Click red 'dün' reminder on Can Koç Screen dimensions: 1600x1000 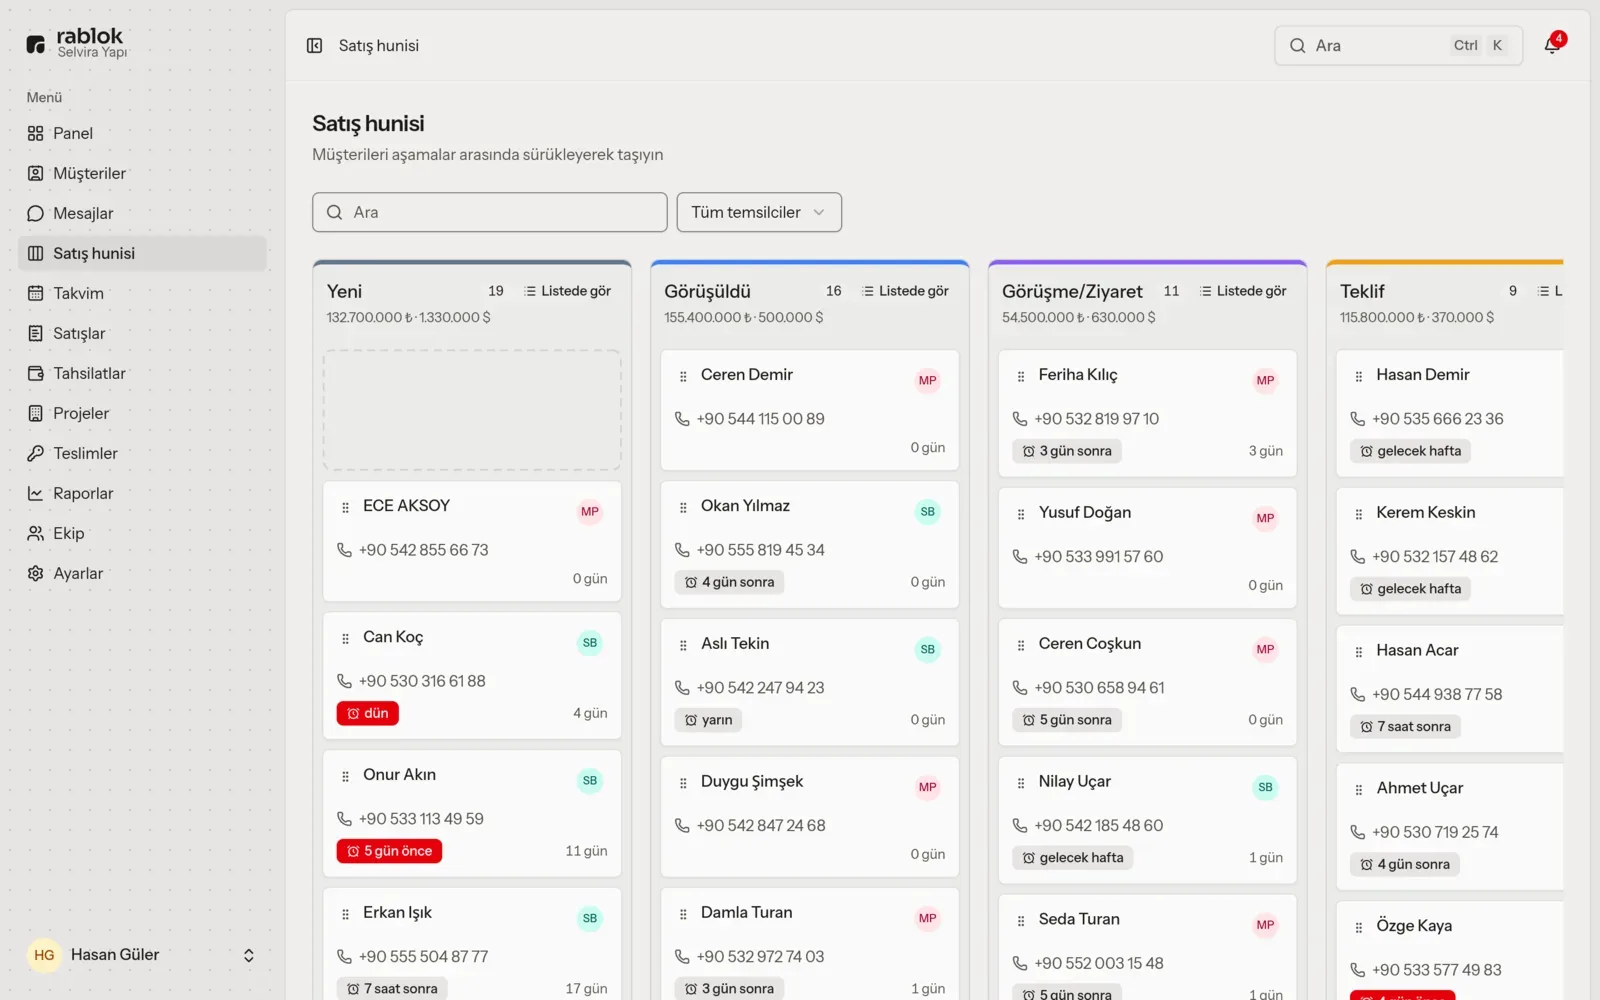pyautogui.click(x=368, y=713)
